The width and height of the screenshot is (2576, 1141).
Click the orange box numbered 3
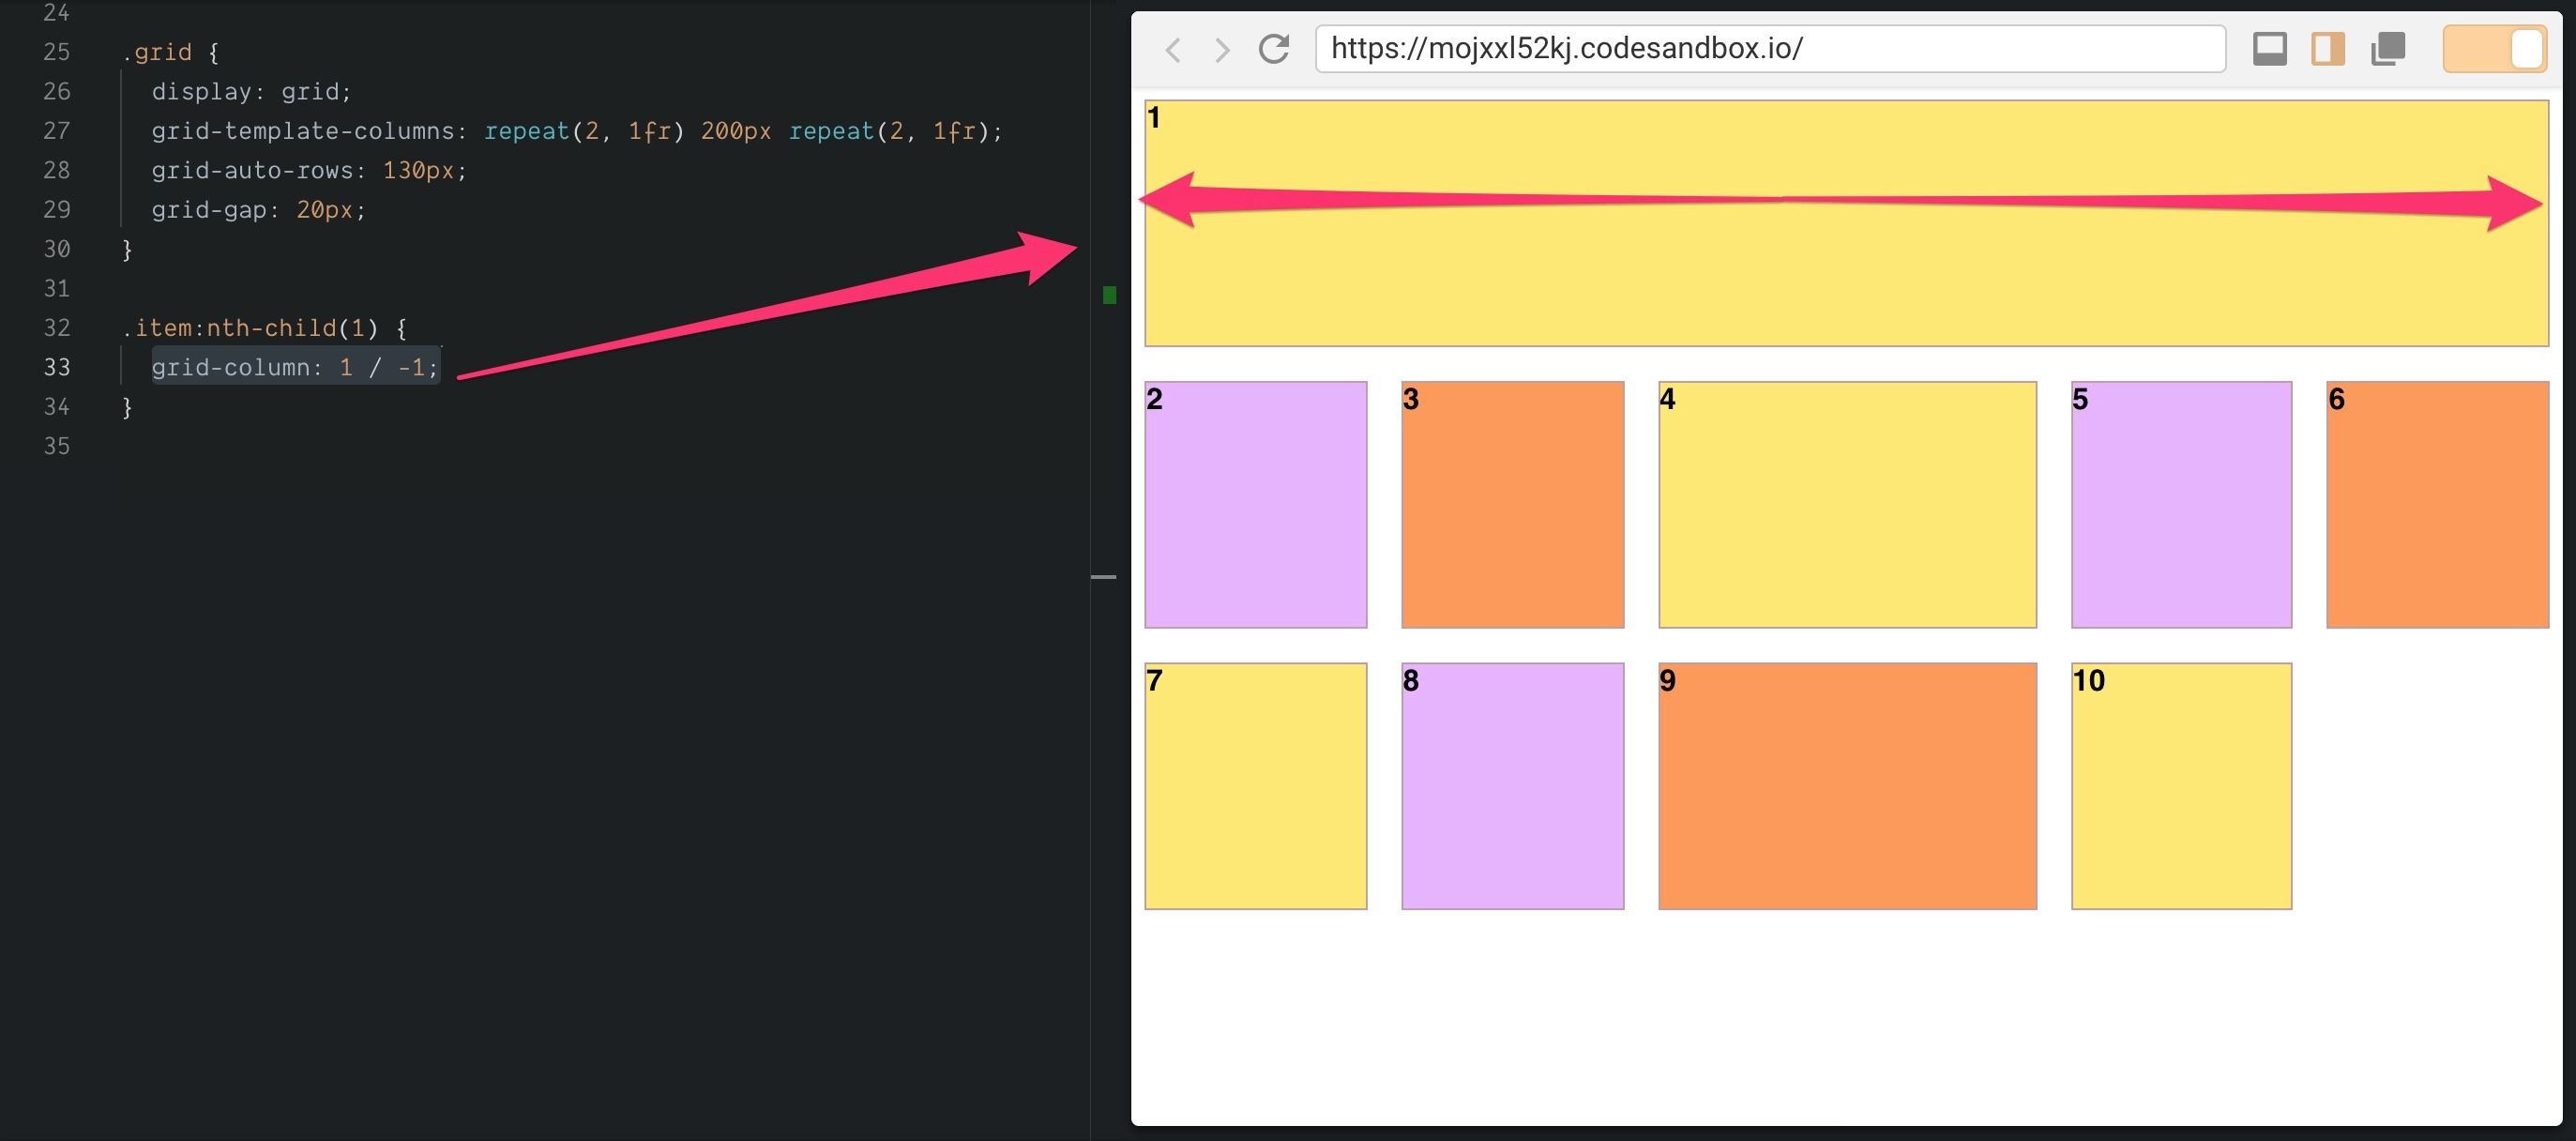[1512, 505]
